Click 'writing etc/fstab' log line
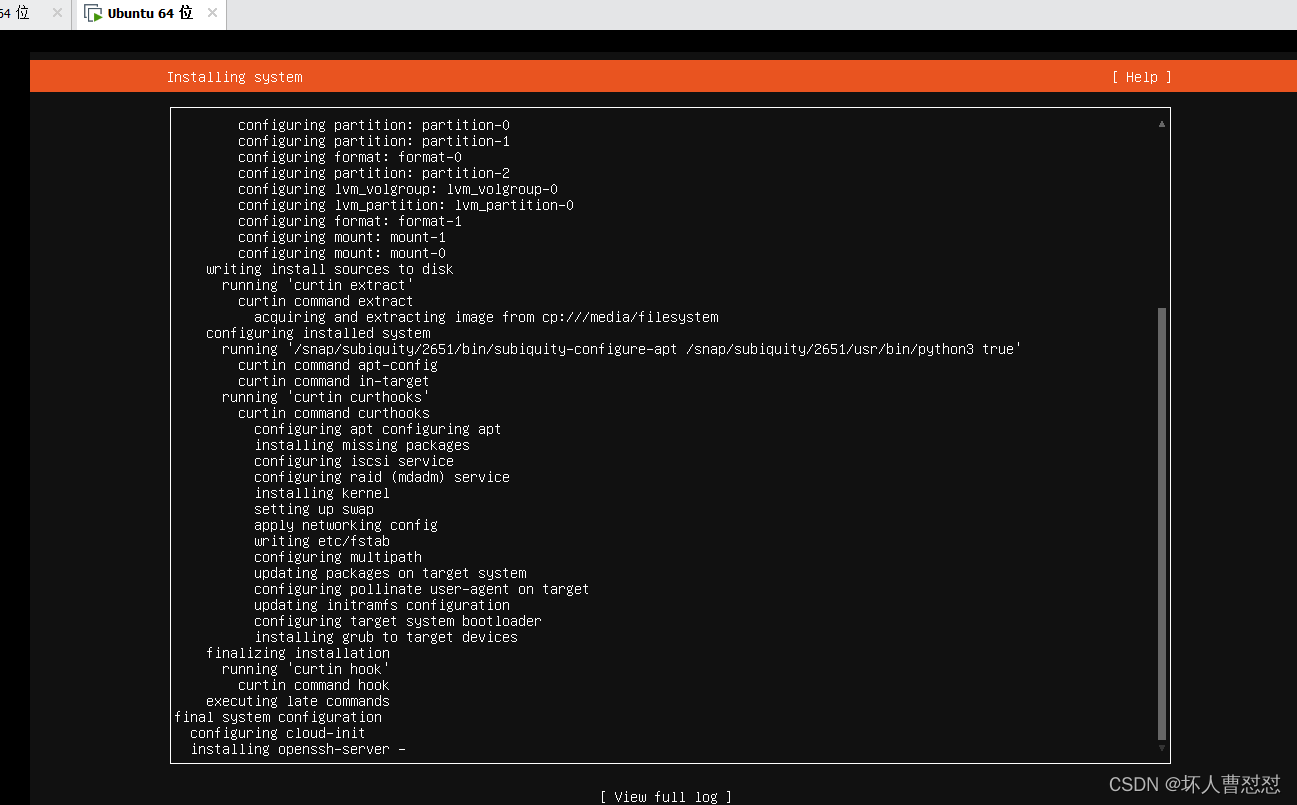This screenshot has height=805, width=1297. click(x=322, y=541)
